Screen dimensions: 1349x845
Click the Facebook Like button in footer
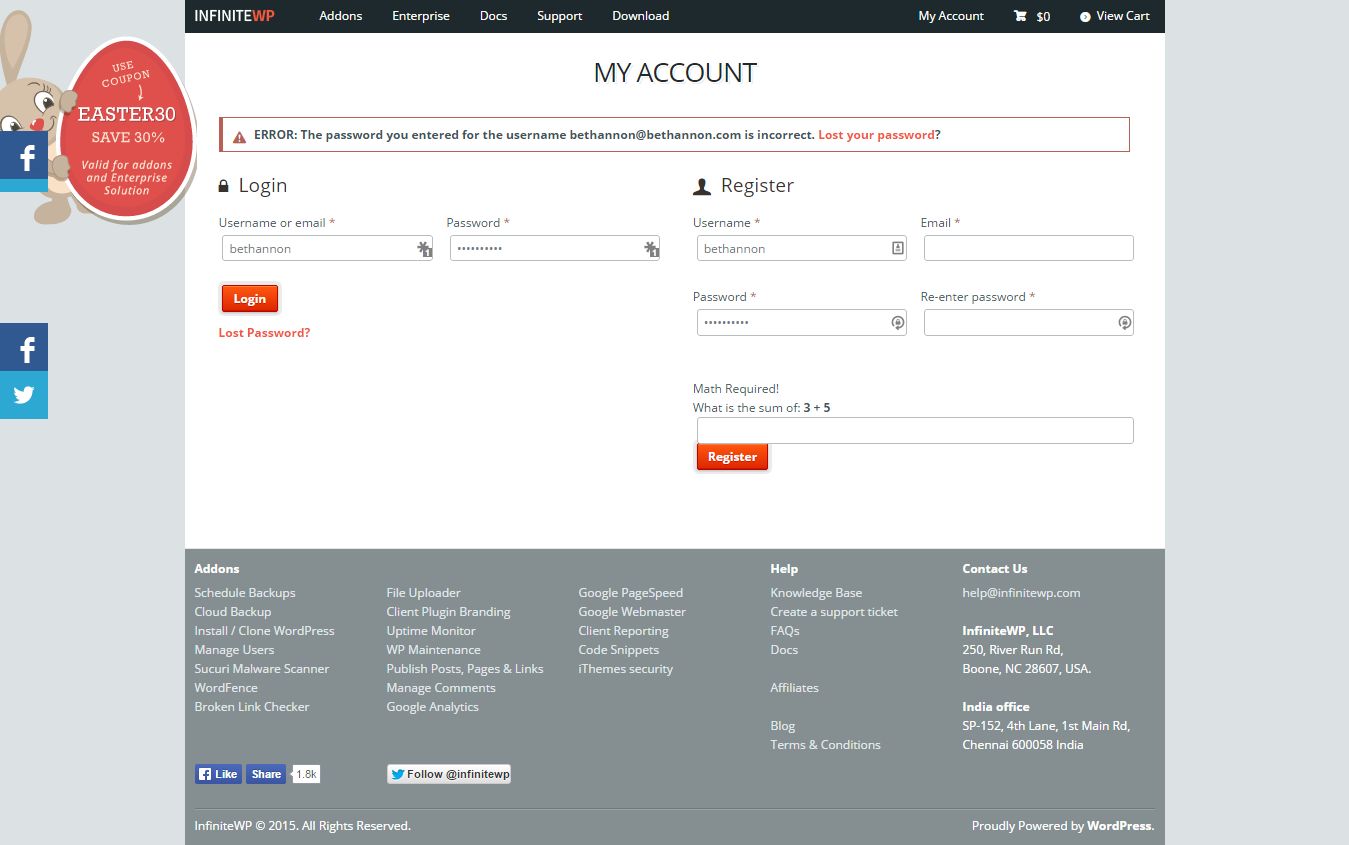coord(218,774)
